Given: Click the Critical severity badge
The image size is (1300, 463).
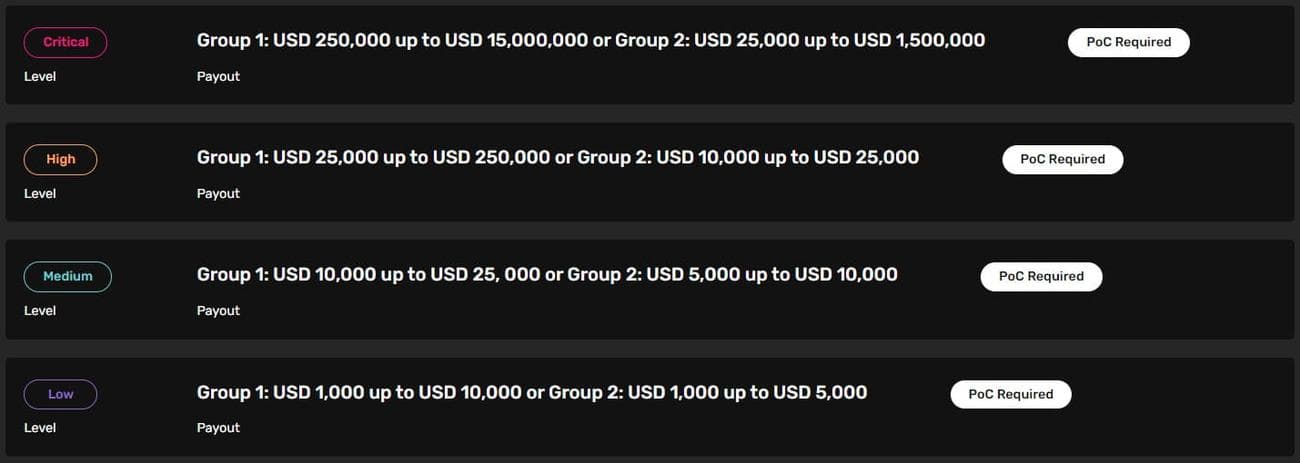Looking at the screenshot, I should tap(65, 42).
